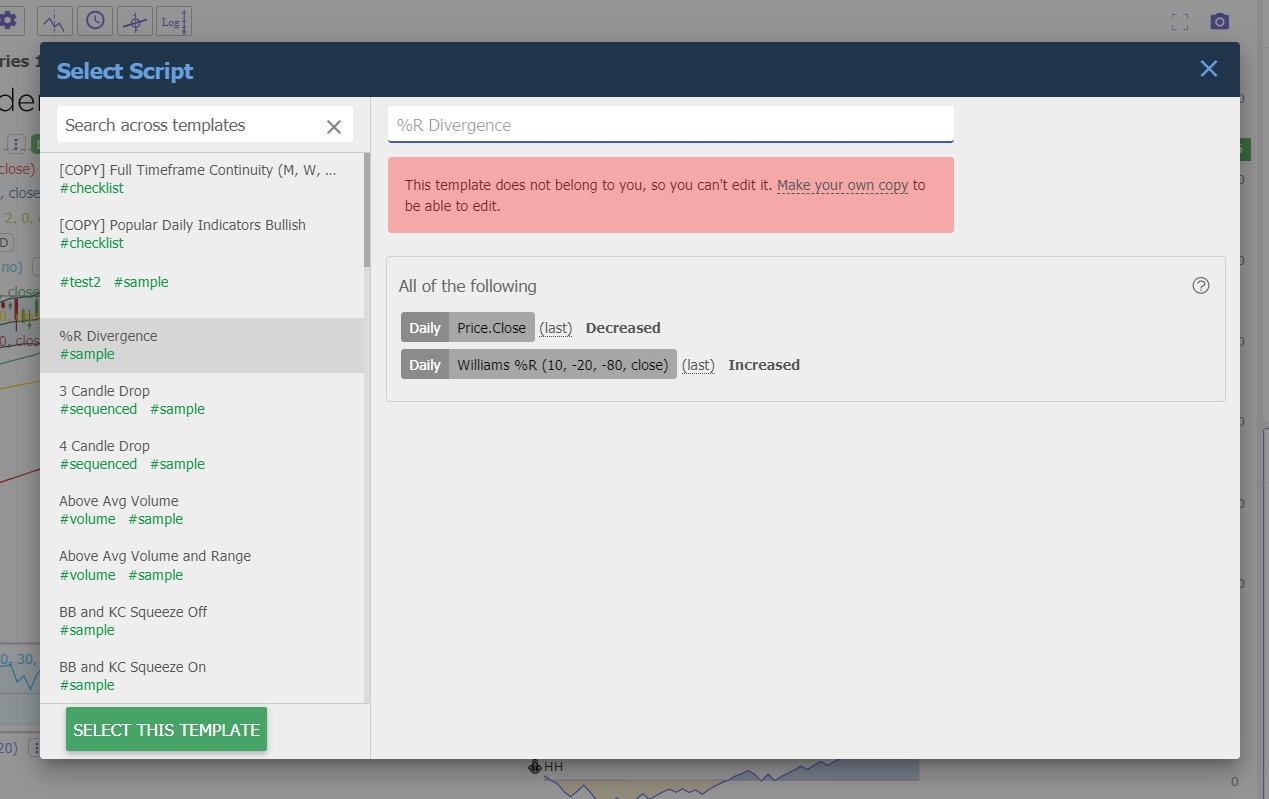
Task: Choose the Above Avg Volume template
Action: pos(118,501)
